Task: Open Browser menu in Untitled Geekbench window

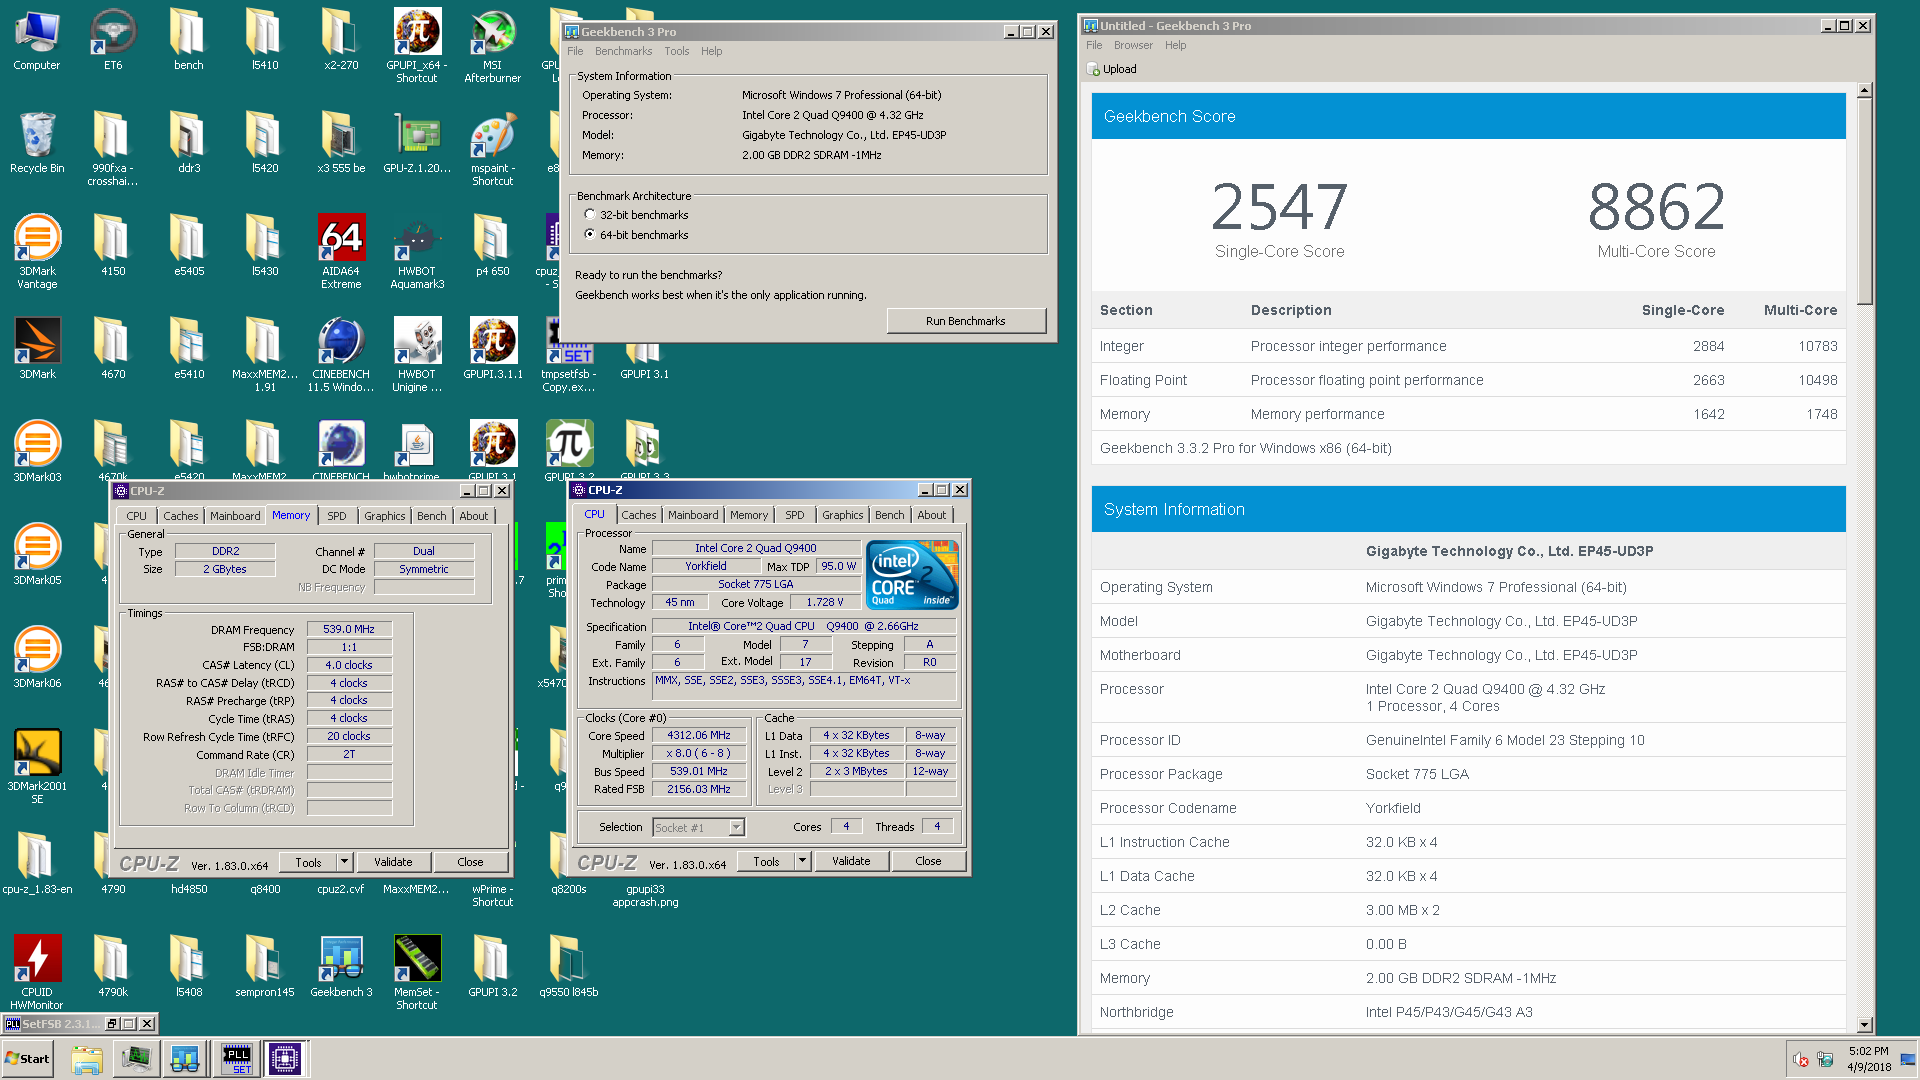Action: [1133, 45]
